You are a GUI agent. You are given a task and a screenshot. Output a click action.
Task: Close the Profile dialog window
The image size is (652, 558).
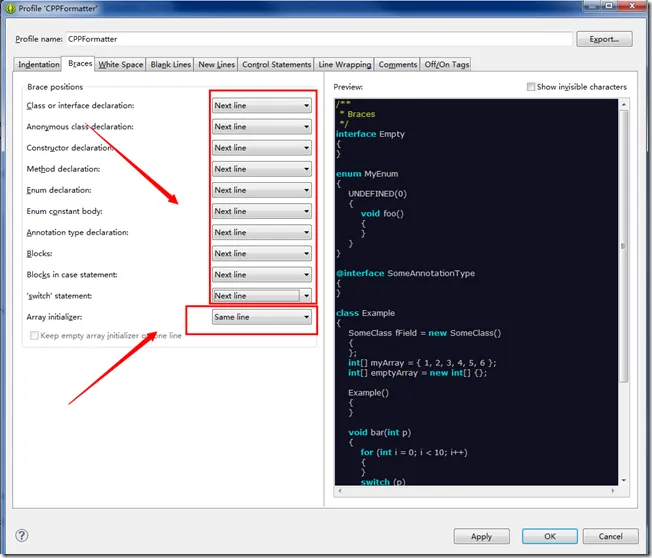632,6
